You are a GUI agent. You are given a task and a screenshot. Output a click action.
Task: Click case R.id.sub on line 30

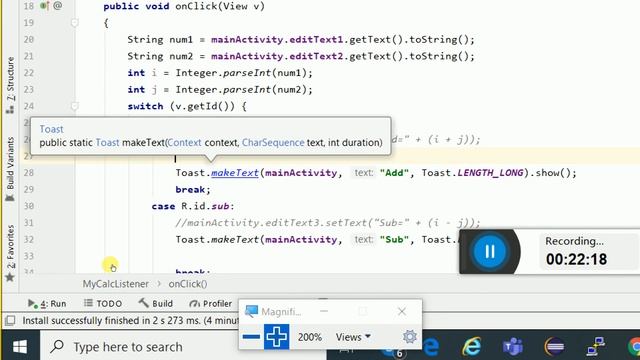(193, 206)
